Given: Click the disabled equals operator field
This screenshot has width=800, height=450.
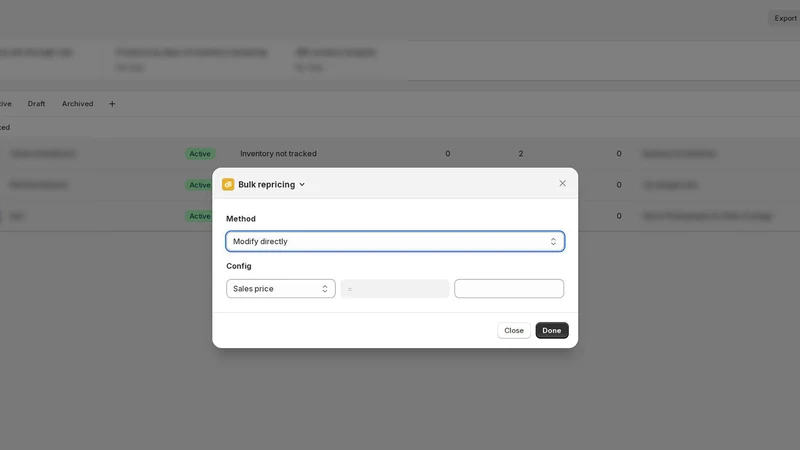Looking at the screenshot, I should click(395, 289).
